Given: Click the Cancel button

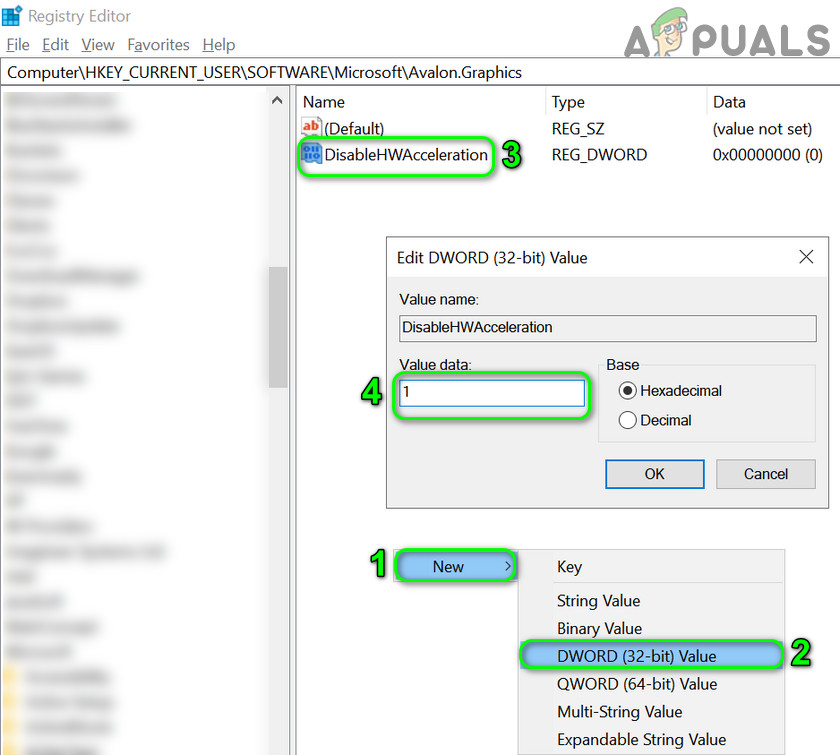Looking at the screenshot, I should (x=766, y=474).
